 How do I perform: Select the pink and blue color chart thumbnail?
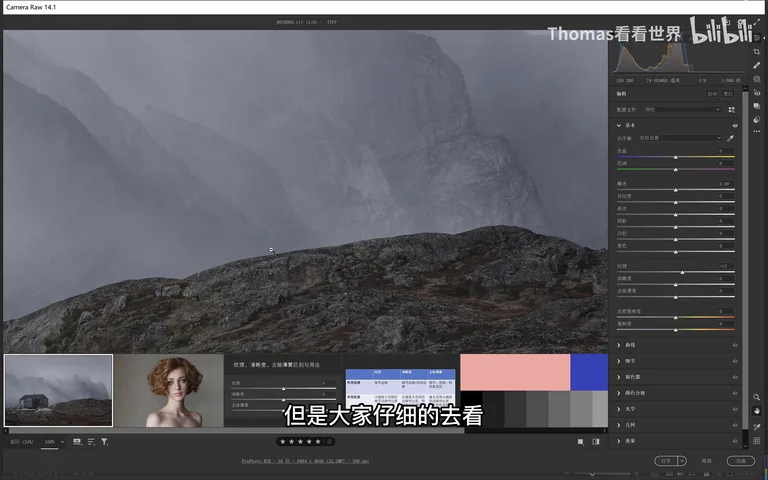(534, 390)
